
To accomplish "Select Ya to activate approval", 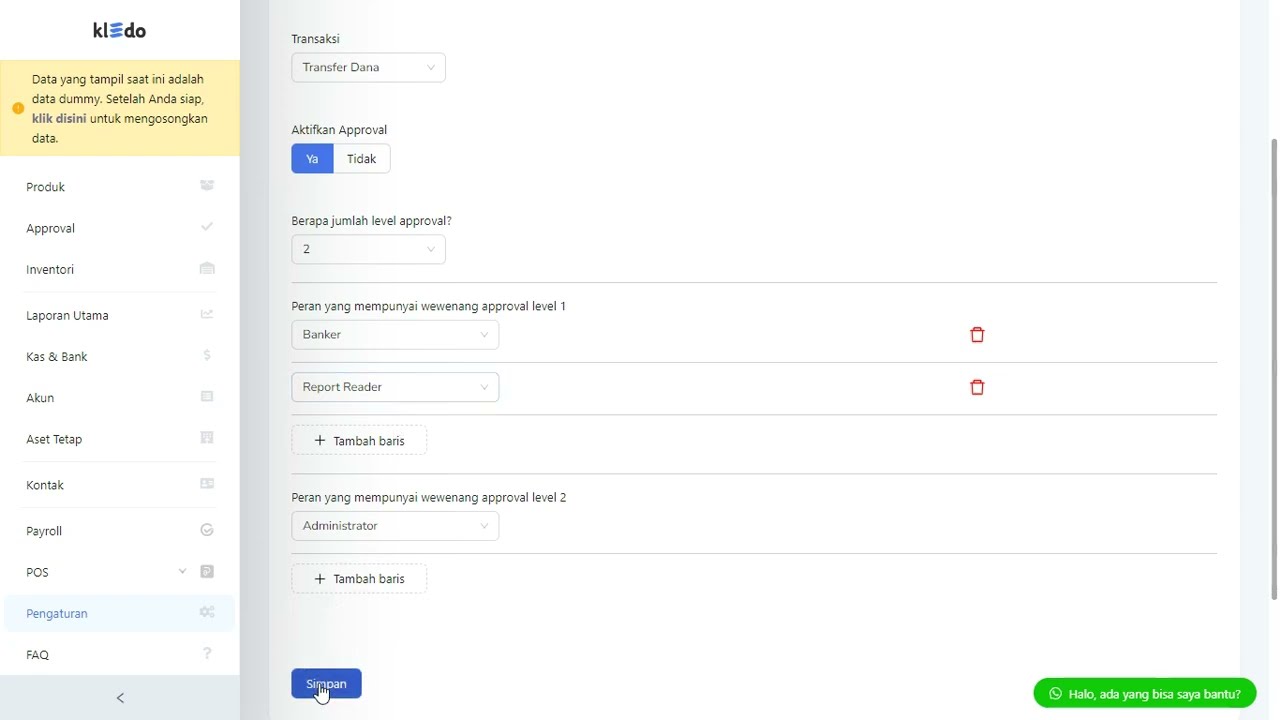I will point(312,159).
